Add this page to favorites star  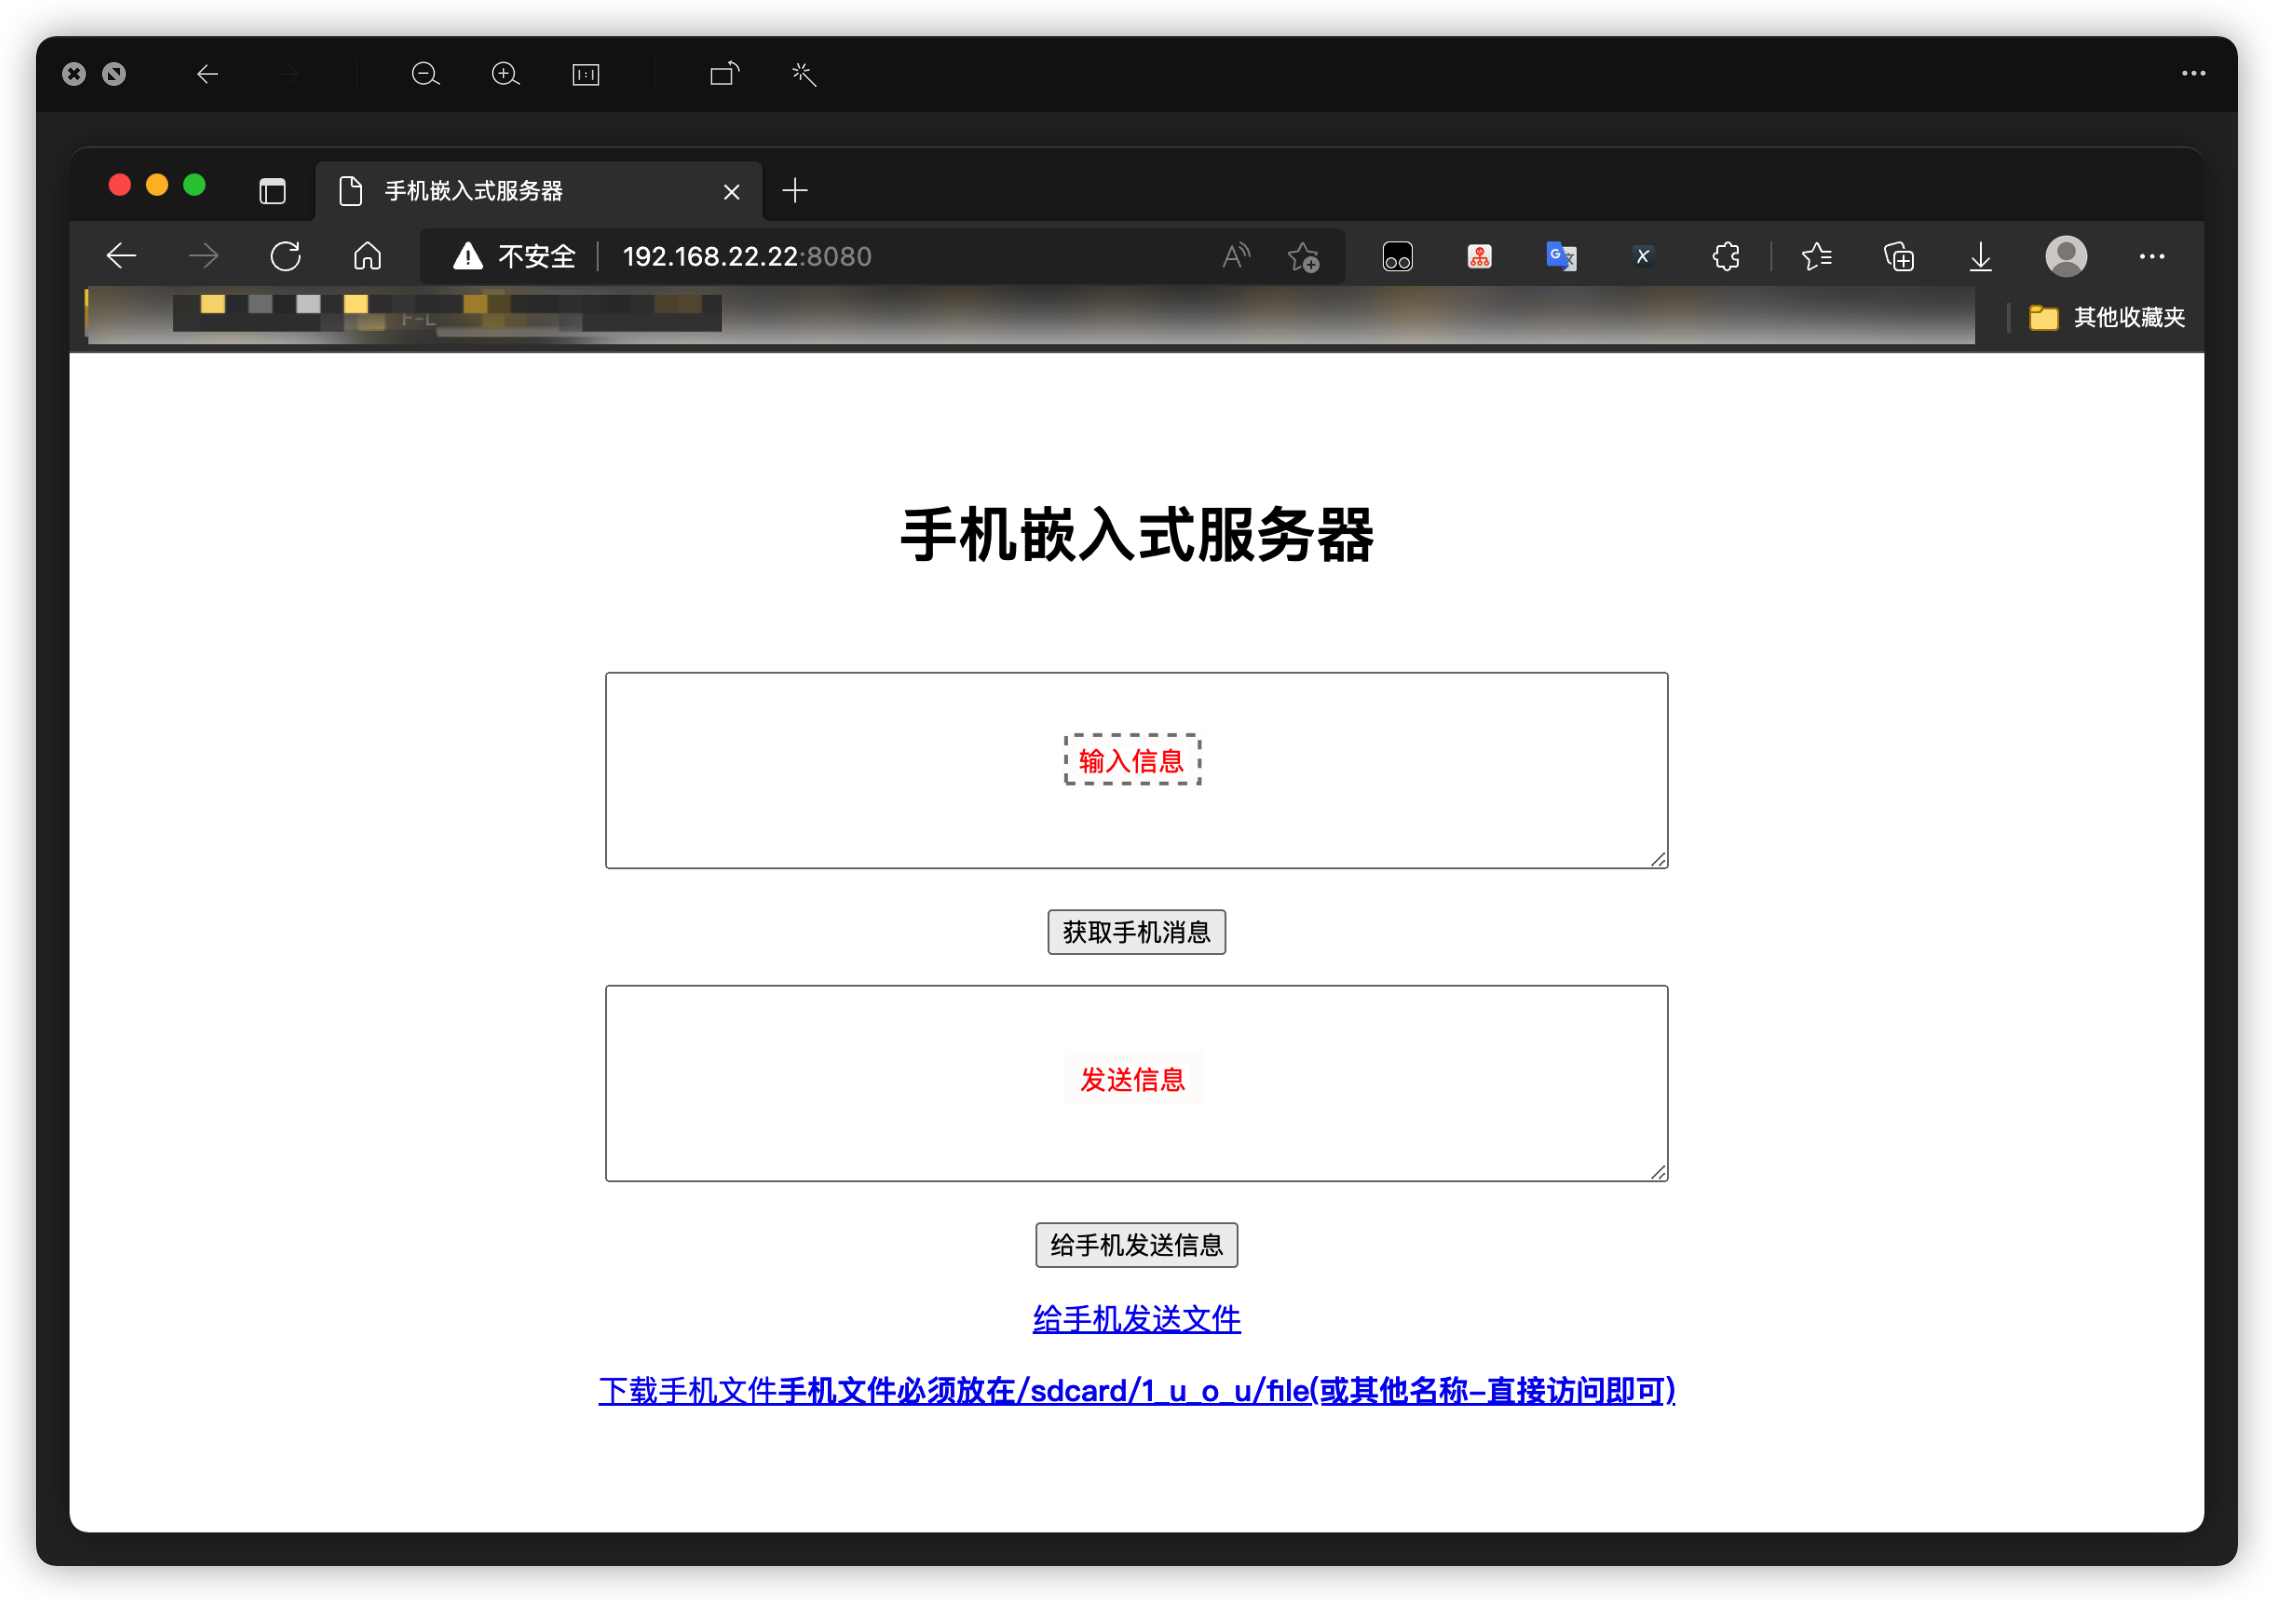tap(1303, 257)
